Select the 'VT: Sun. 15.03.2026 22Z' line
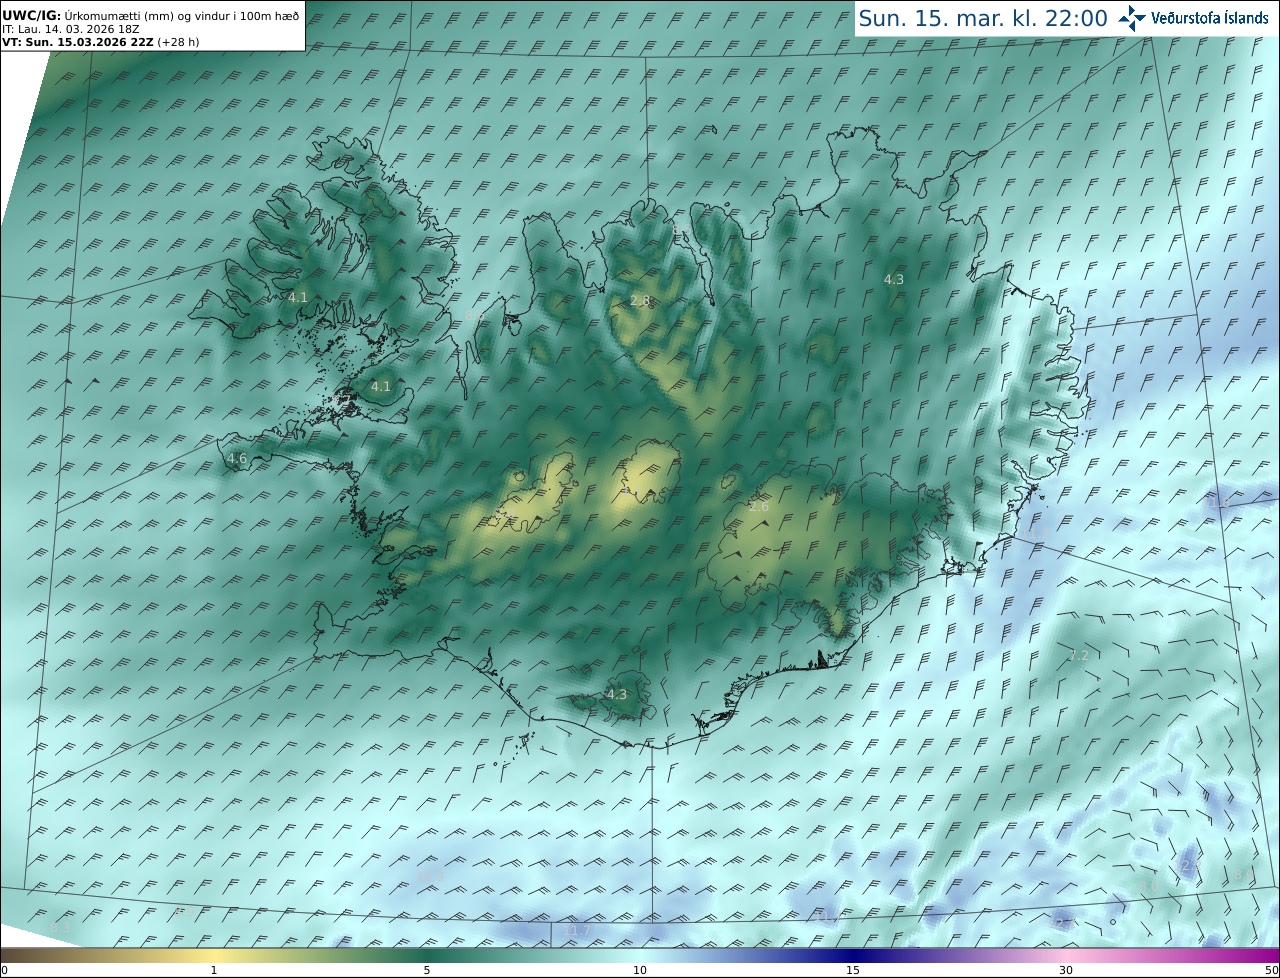The width and height of the screenshot is (1280, 978). pos(101,42)
